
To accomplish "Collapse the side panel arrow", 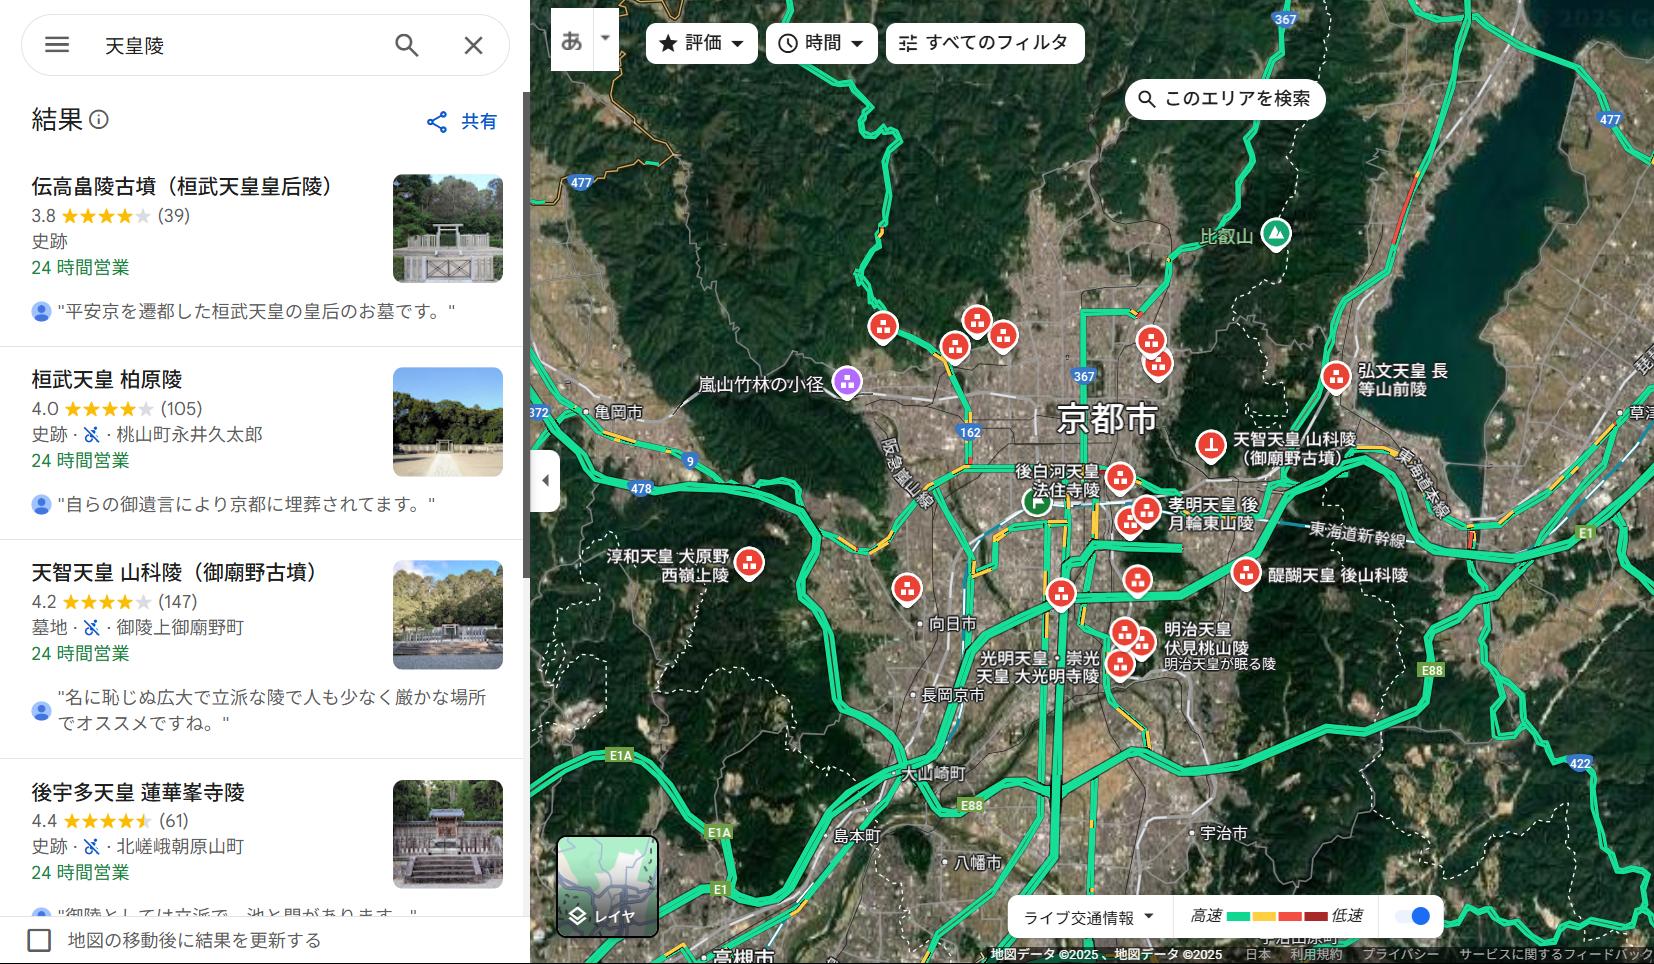I will [545, 480].
